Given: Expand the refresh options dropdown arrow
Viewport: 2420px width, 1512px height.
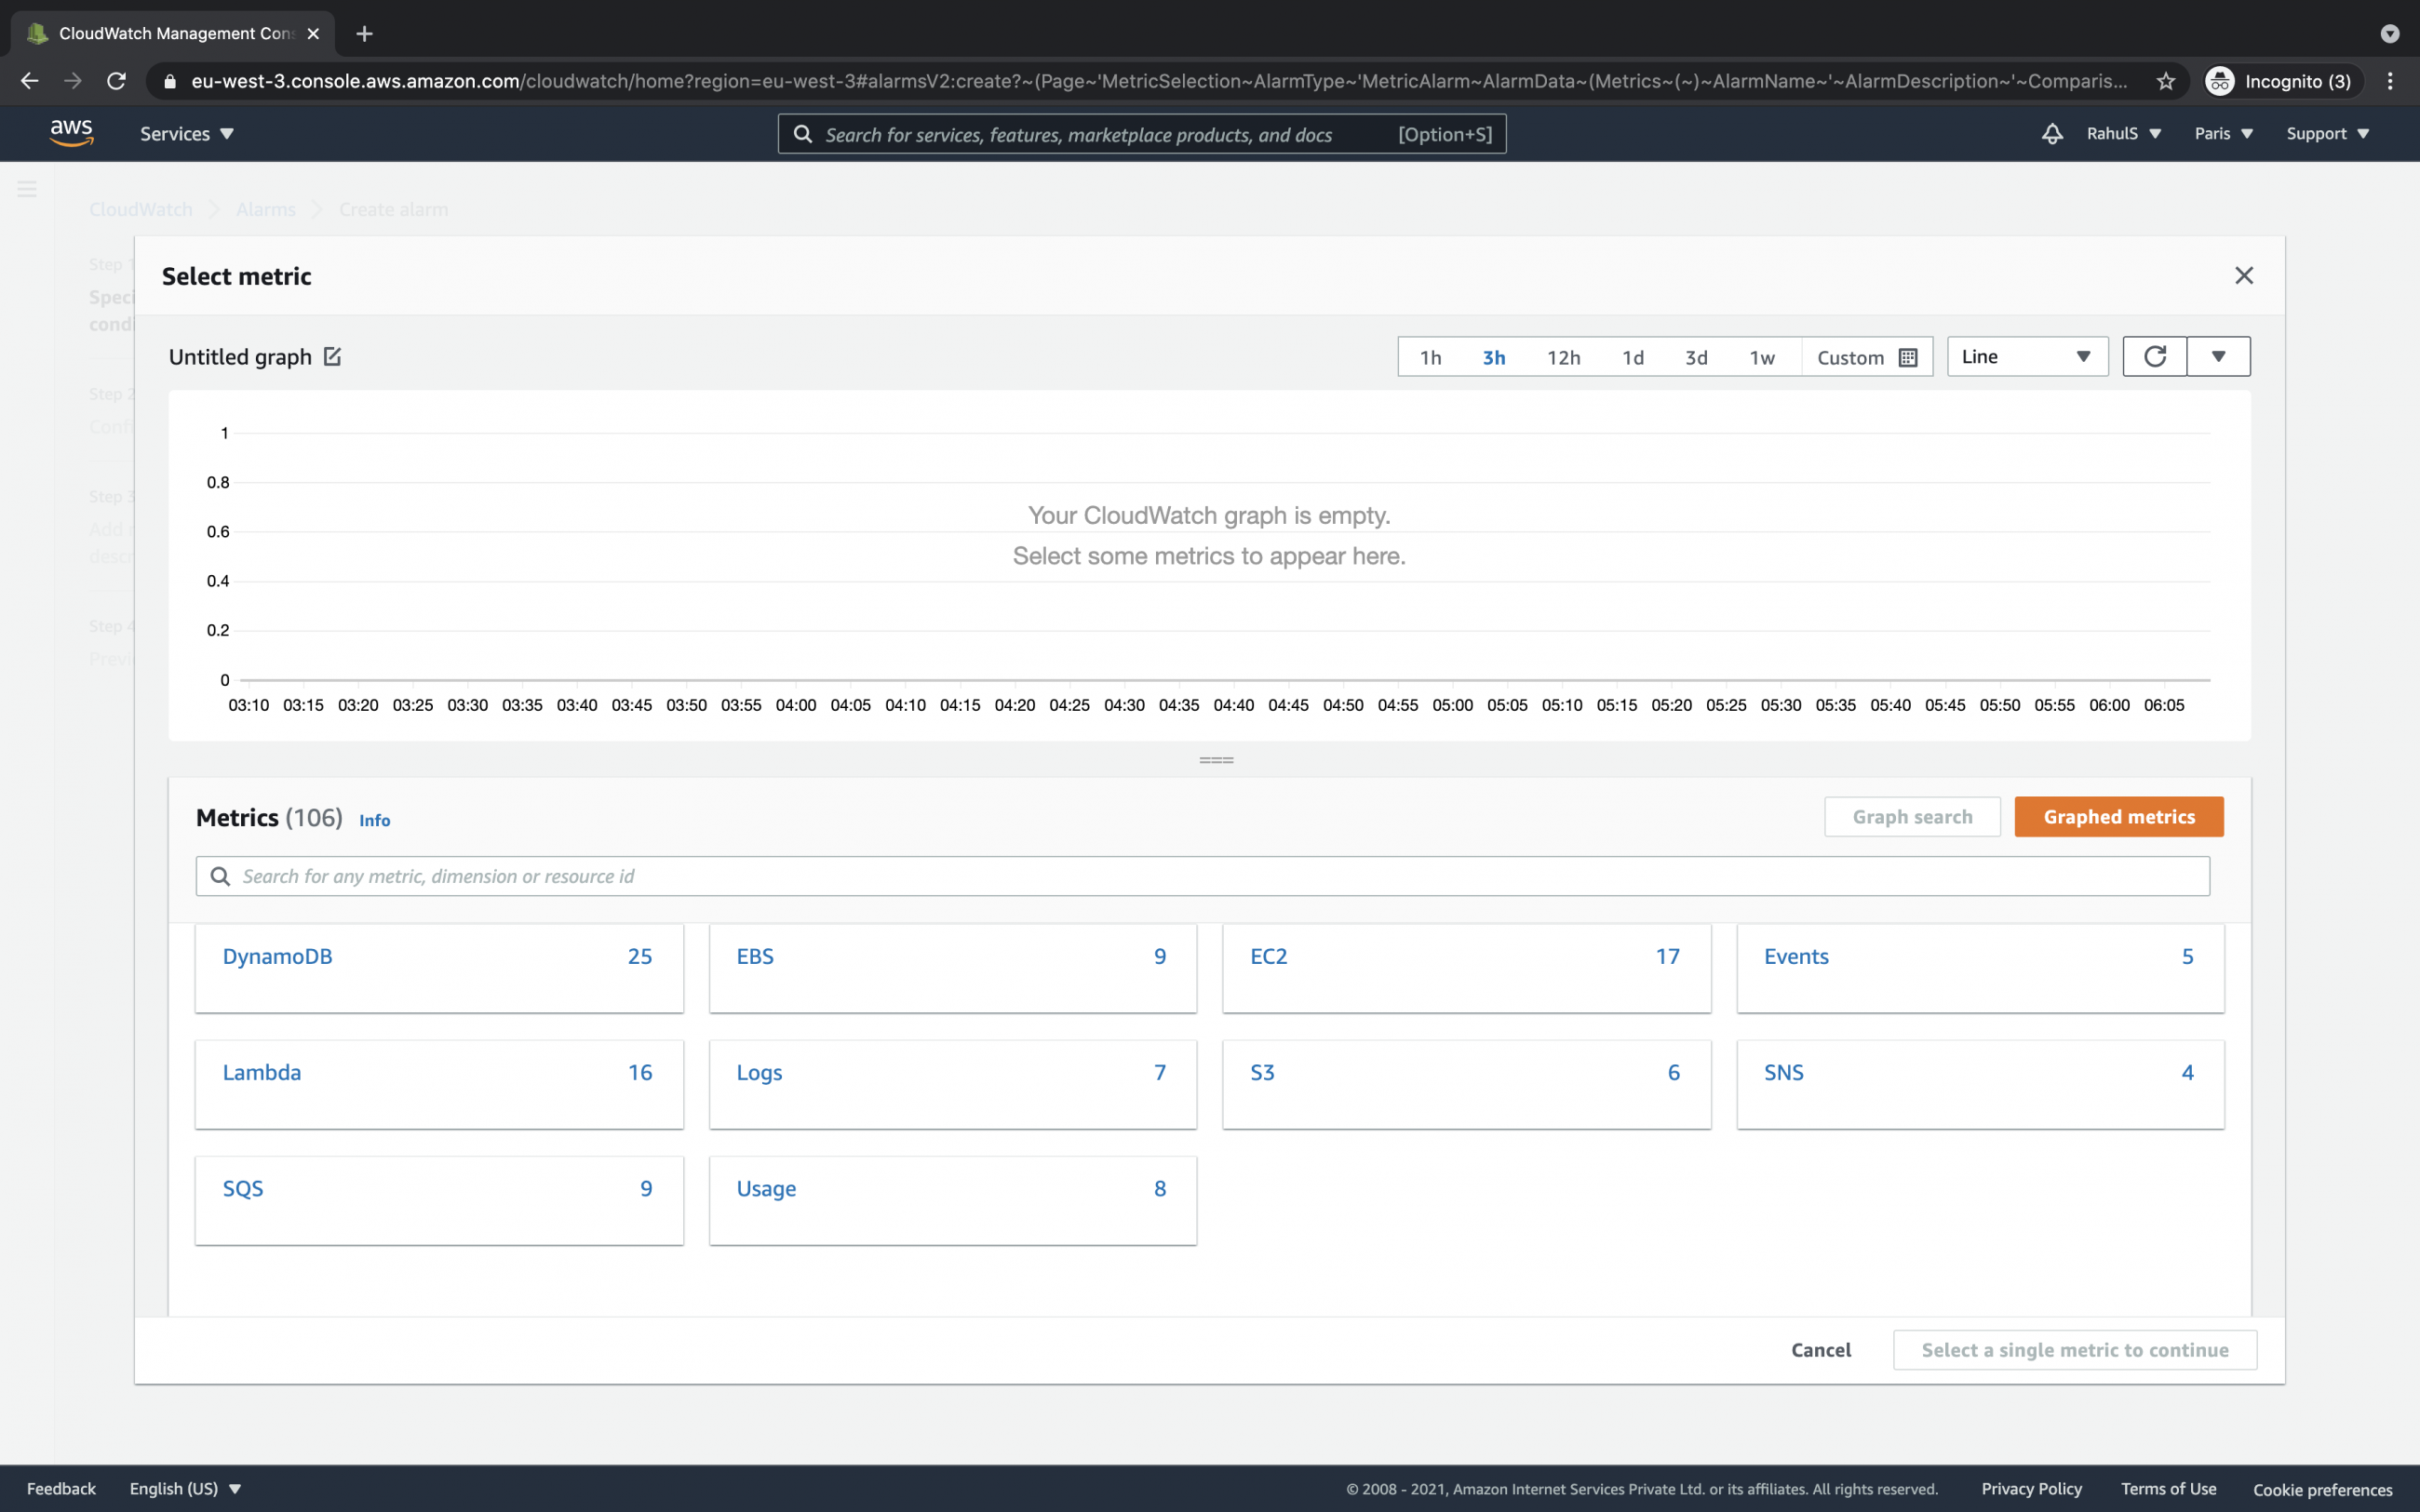Looking at the screenshot, I should [2219, 356].
